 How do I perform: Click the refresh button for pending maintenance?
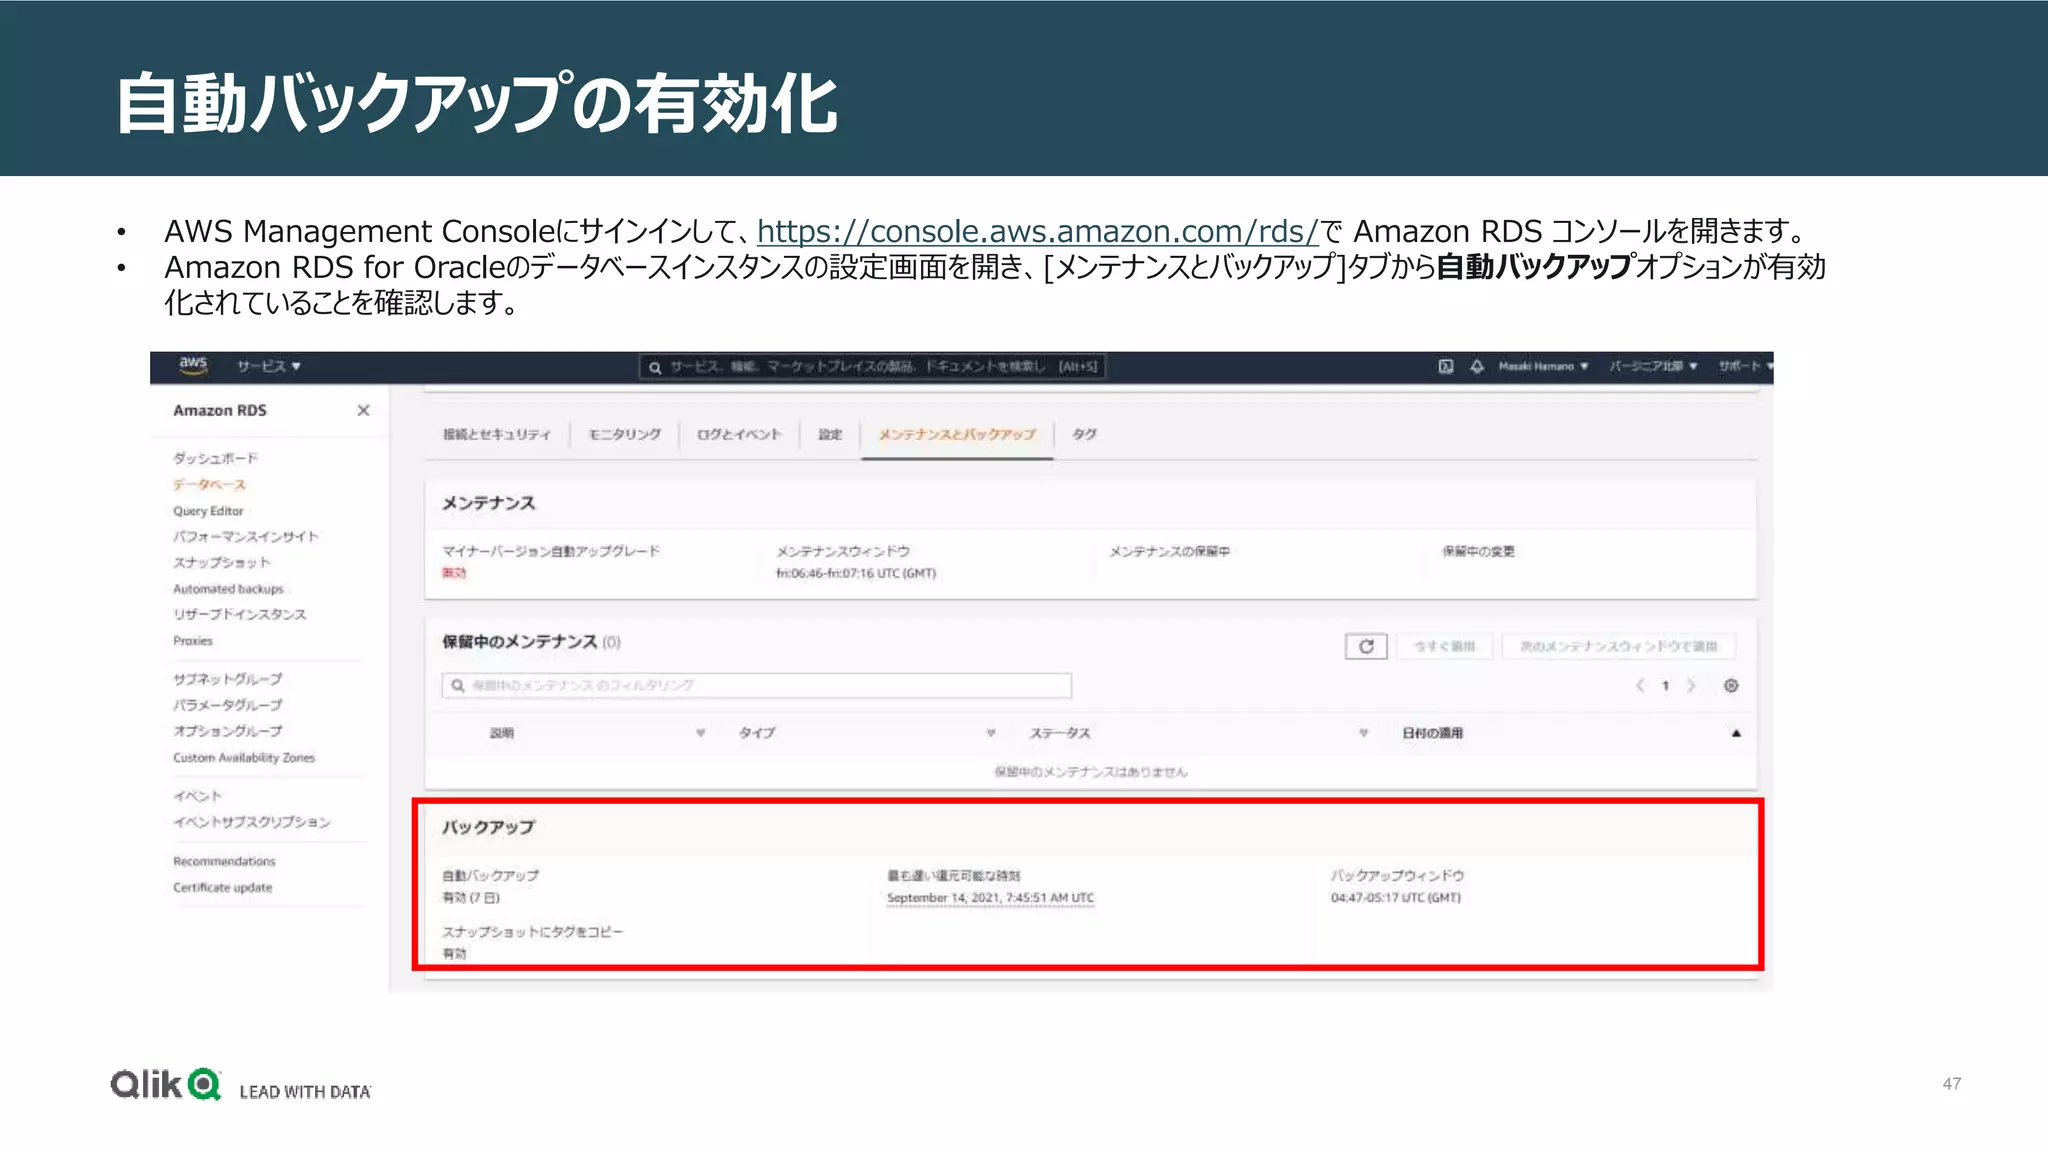click(1366, 646)
